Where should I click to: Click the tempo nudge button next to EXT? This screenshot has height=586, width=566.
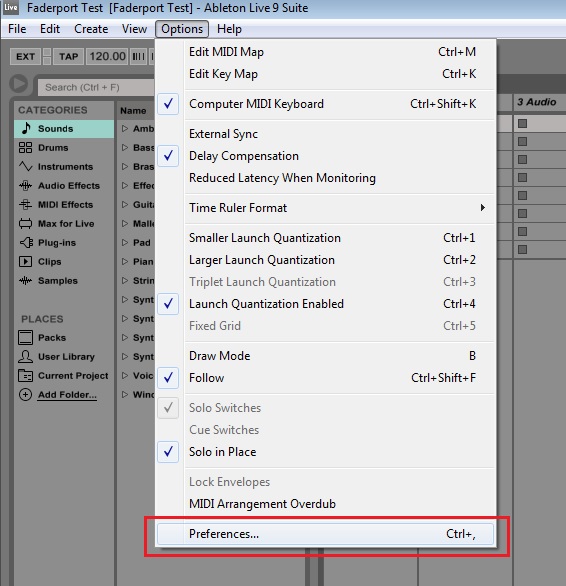(x=47, y=57)
